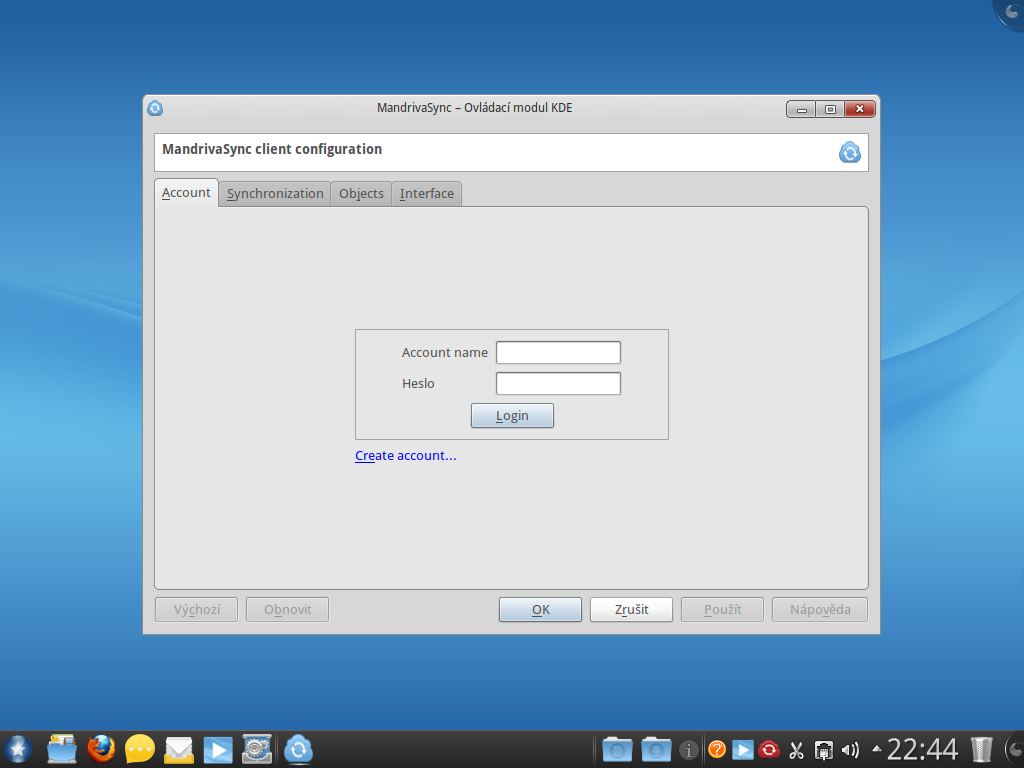
Task: Click the red MandrivaSync cloud tray icon
Action: click(769, 749)
